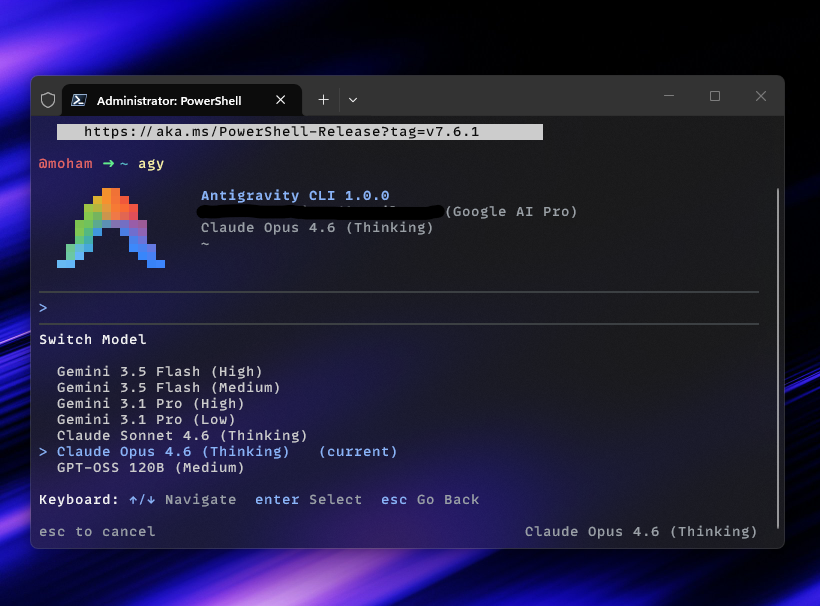Click the Antigravity rainbow pixel logo

coord(111,228)
